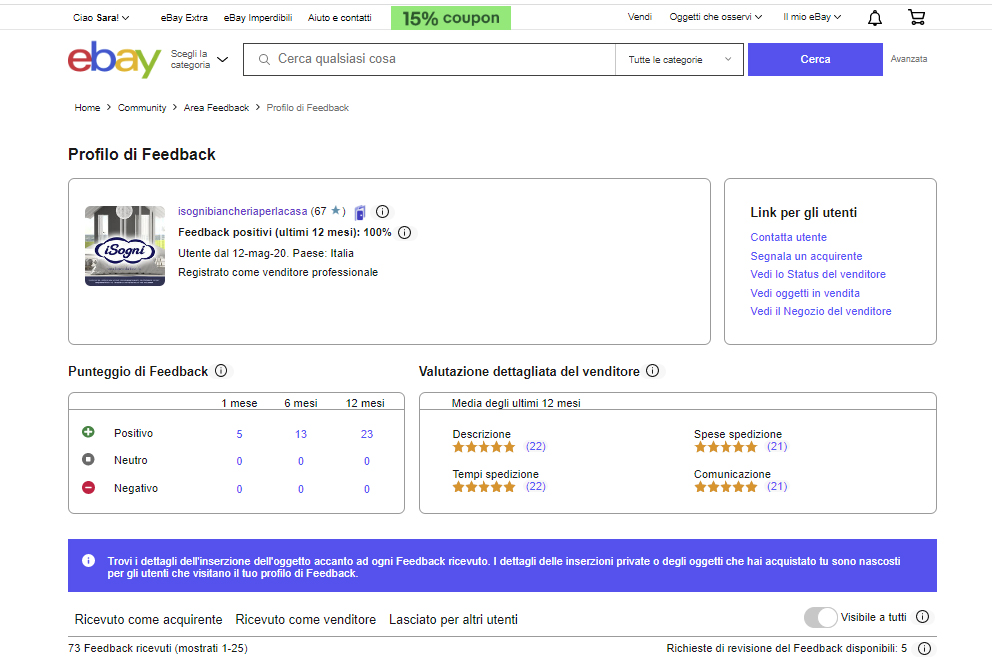Click the info icon beside Visibile a tutti
The height and width of the screenshot is (670, 992).
point(922,617)
